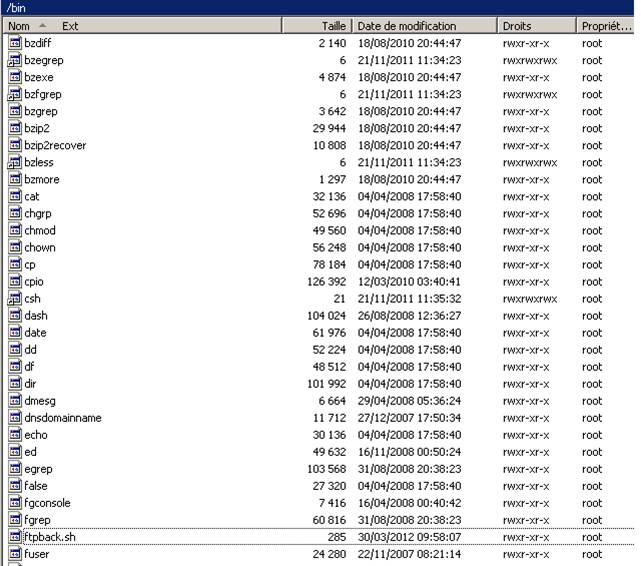Sort by the Taille column header
Screen dimensions: 641x566
(334, 25)
